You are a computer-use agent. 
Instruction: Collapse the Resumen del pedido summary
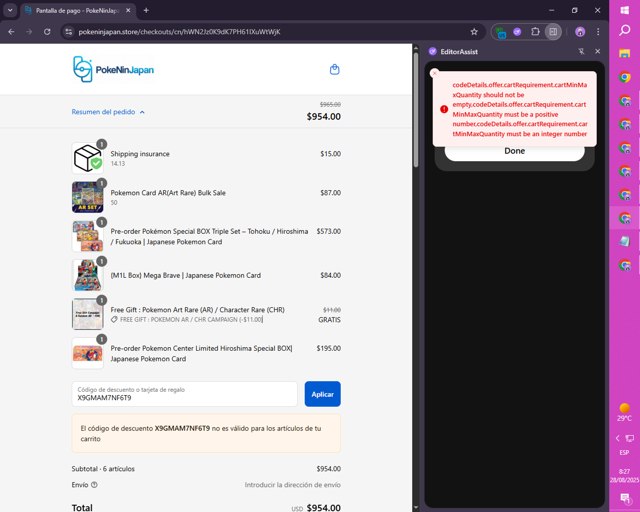[108, 112]
